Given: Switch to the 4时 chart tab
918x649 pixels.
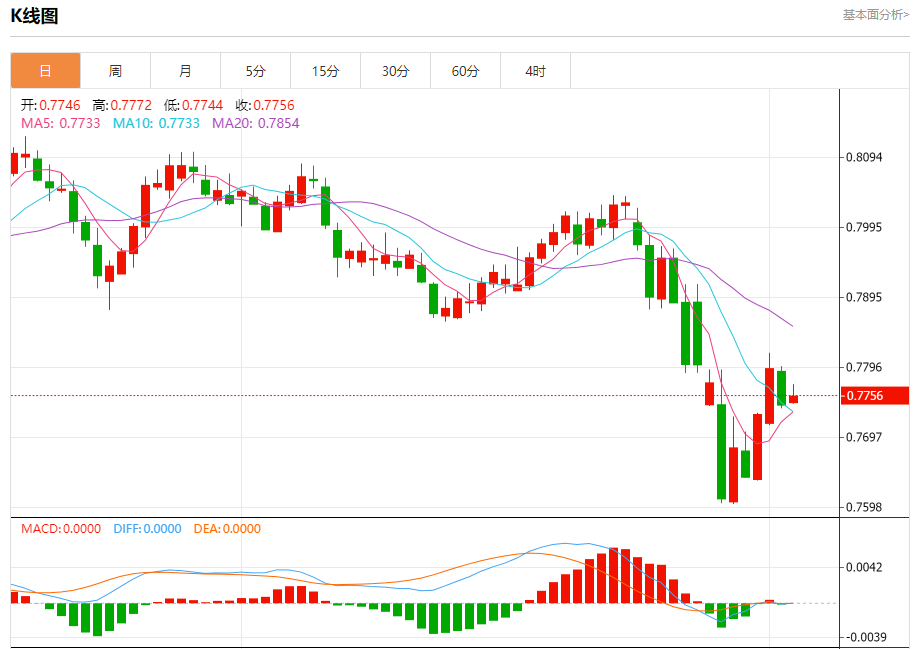Looking at the screenshot, I should coord(535,71).
